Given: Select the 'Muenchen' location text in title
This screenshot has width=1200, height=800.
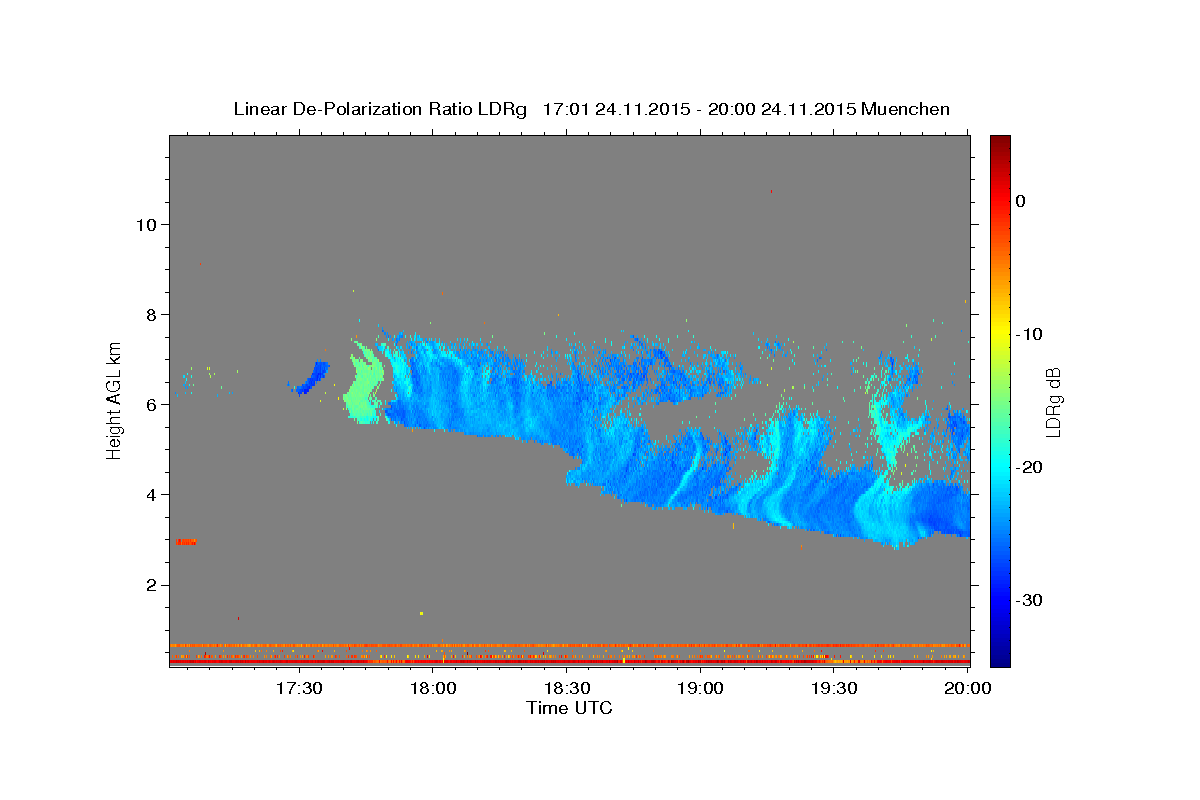Looking at the screenshot, I should click(x=906, y=109).
